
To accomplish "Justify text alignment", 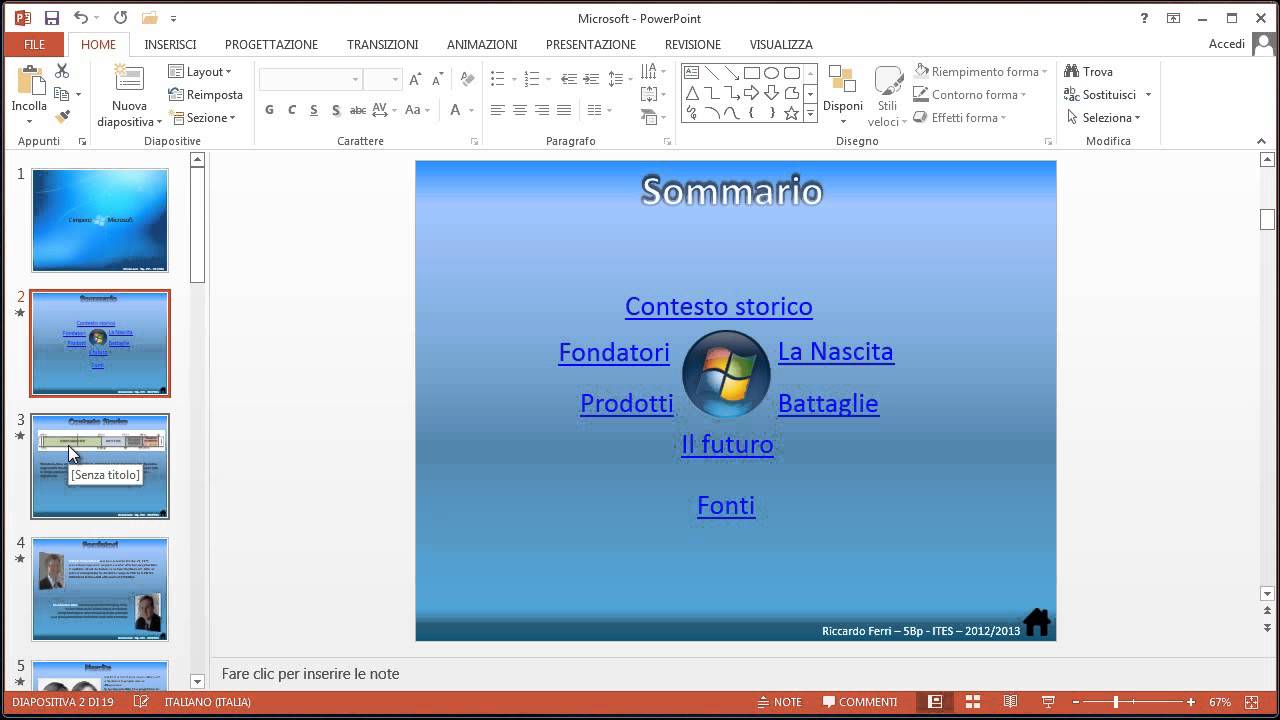I will [564, 110].
